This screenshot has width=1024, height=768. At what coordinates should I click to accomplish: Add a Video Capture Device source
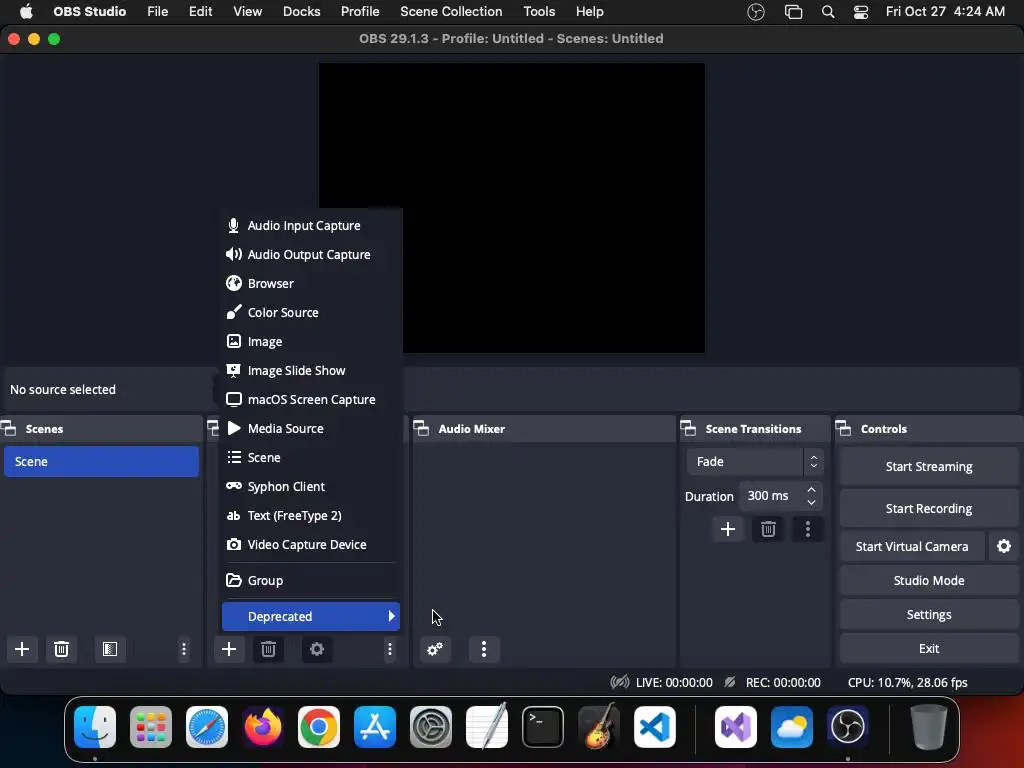tap(311, 545)
